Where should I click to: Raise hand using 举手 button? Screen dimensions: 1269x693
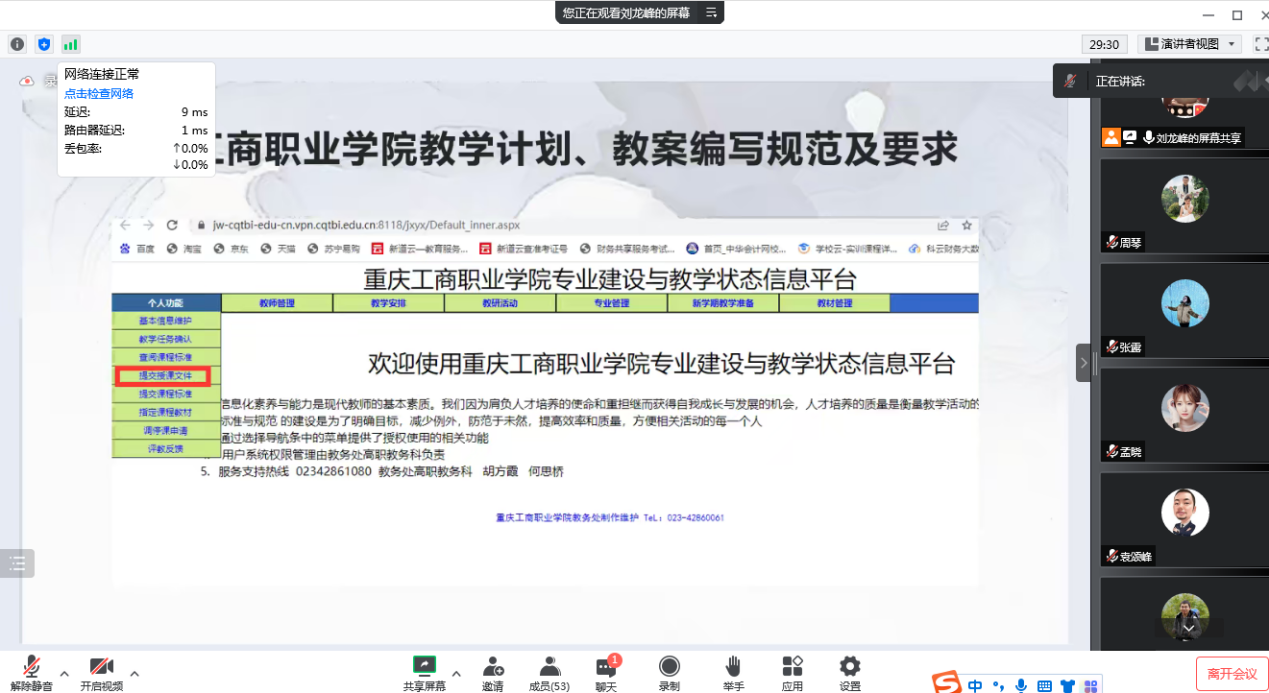(x=733, y=673)
